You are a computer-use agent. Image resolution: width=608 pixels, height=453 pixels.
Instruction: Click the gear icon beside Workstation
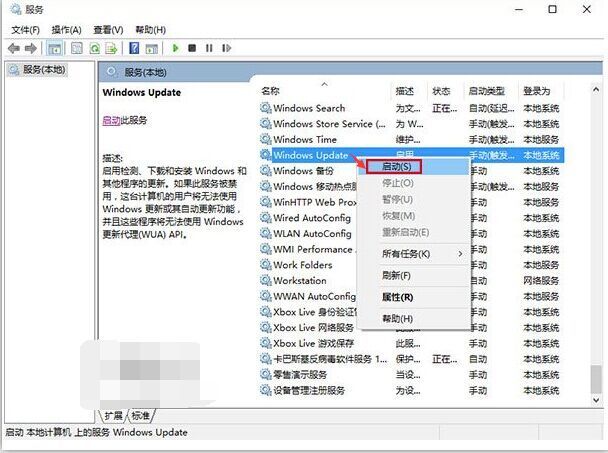tap(266, 280)
